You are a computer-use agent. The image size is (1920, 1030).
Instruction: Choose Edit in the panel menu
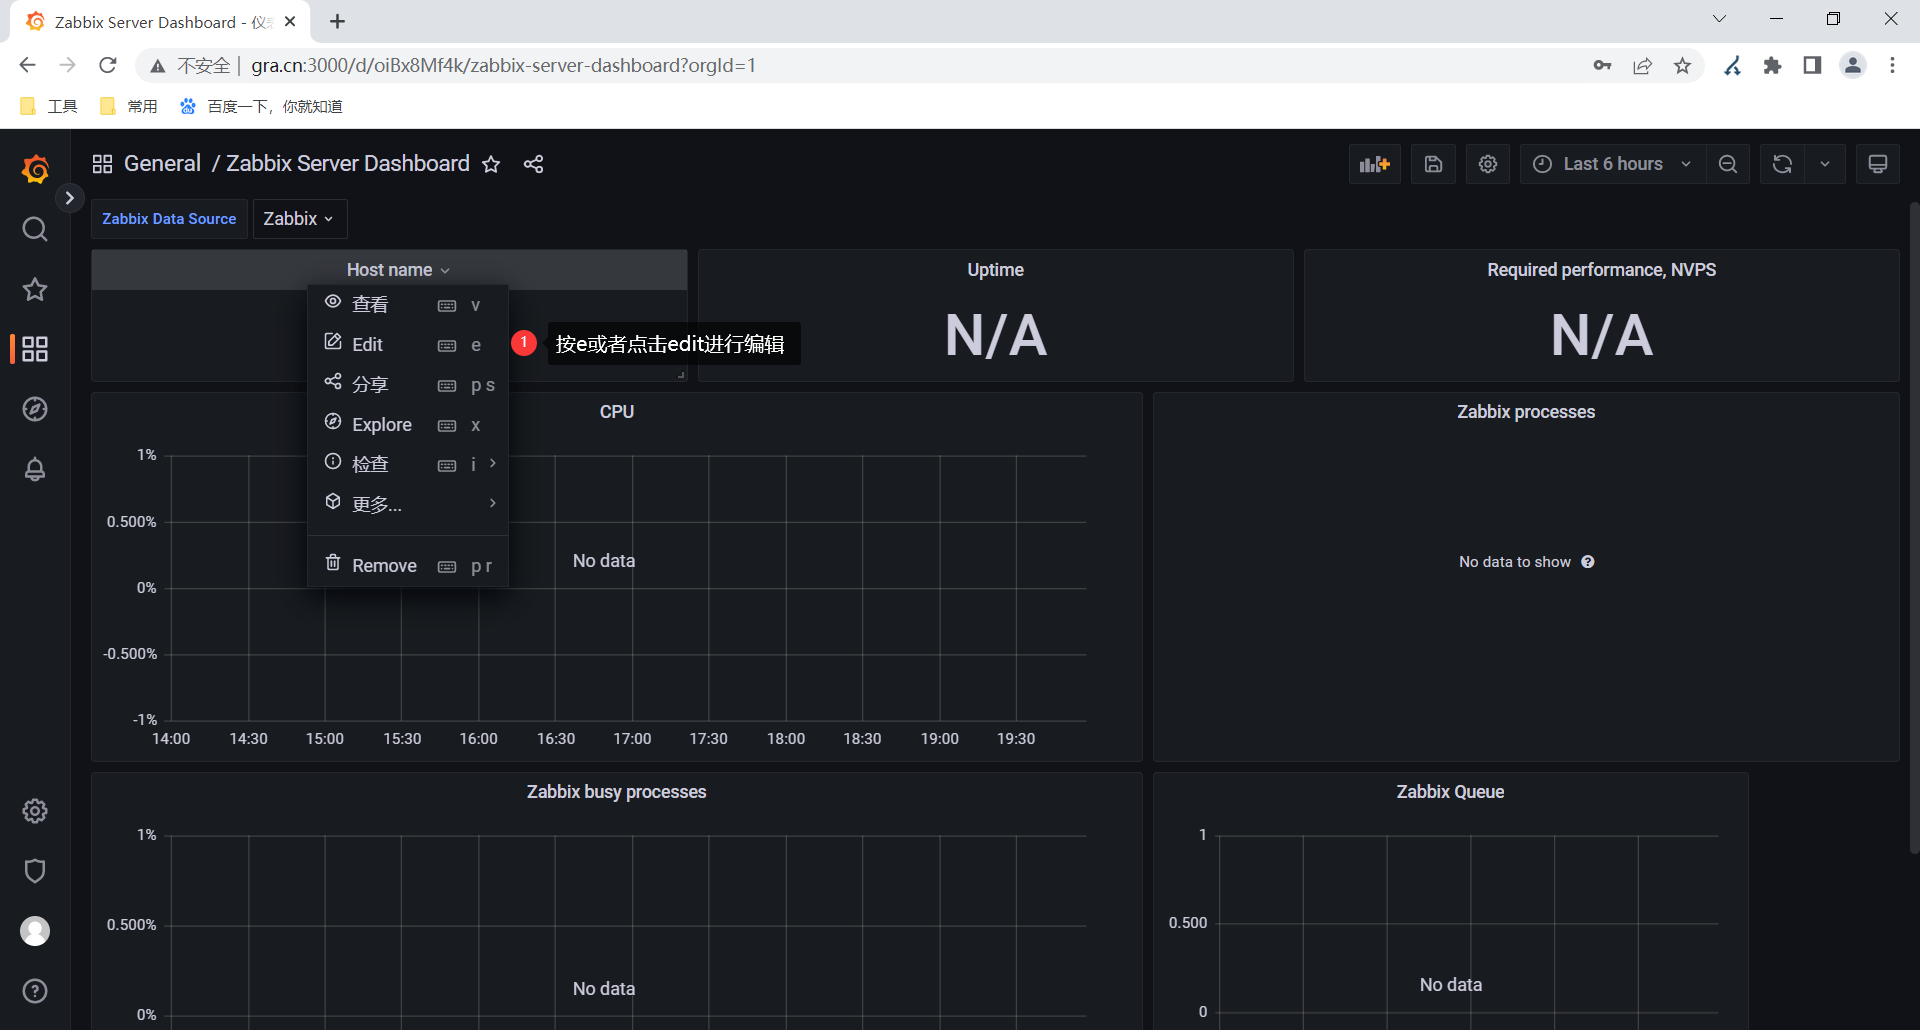[407, 344]
